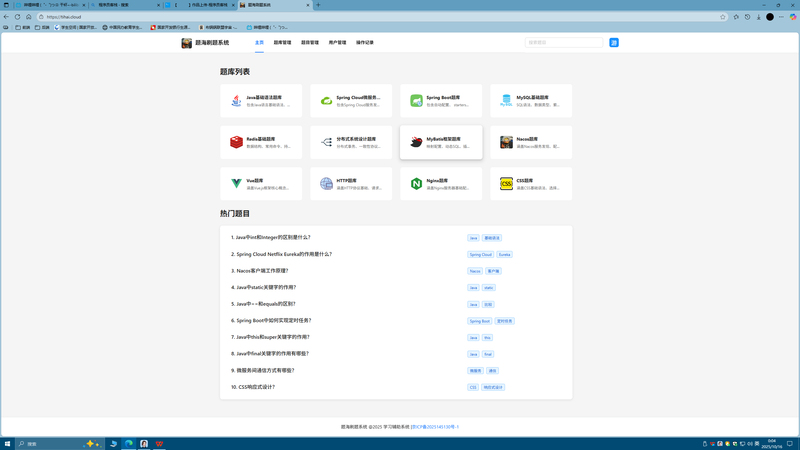The width and height of the screenshot is (800, 450).
Task: Click the green Nginx hexagon icon
Action: pos(416,184)
